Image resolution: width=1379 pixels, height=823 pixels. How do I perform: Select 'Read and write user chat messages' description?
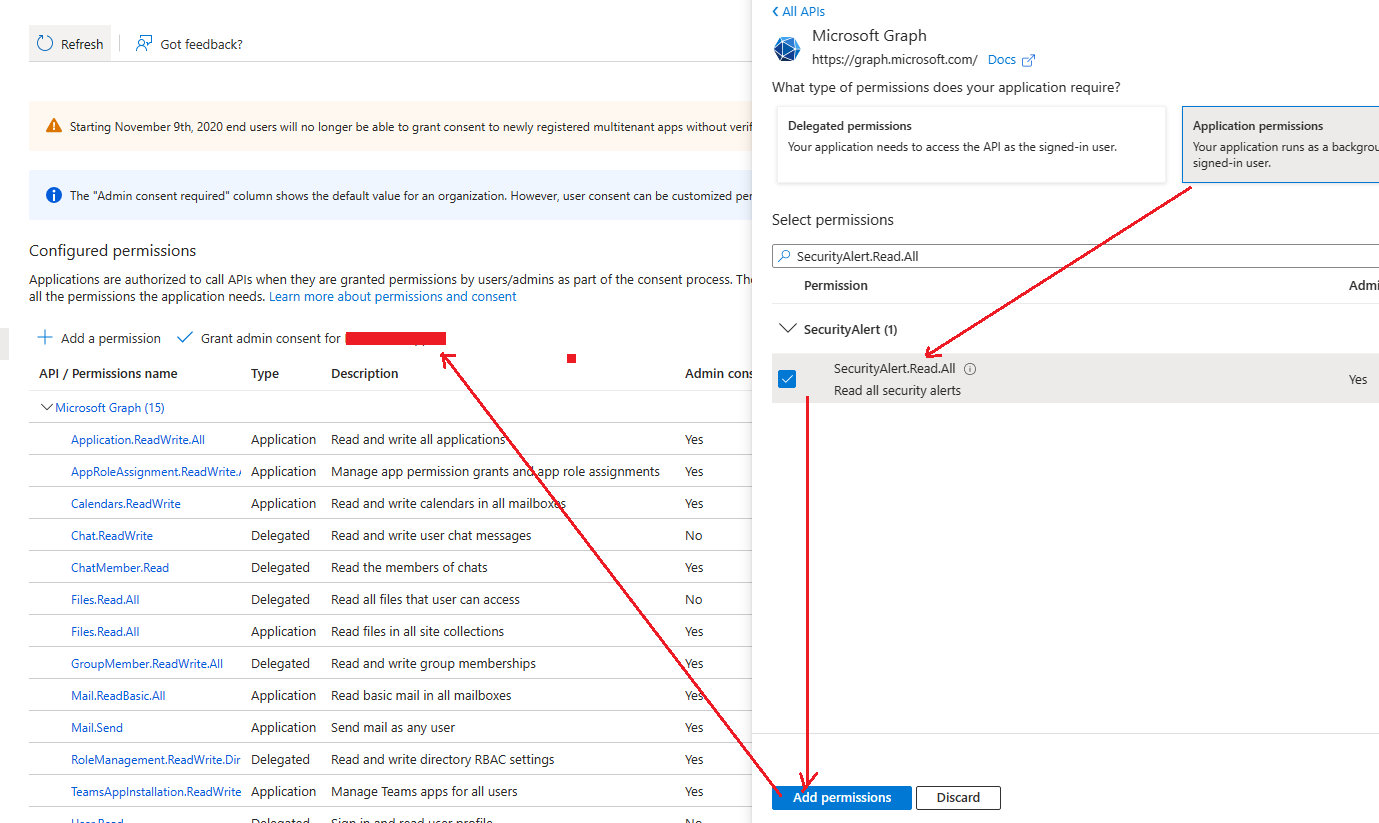[431, 536]
